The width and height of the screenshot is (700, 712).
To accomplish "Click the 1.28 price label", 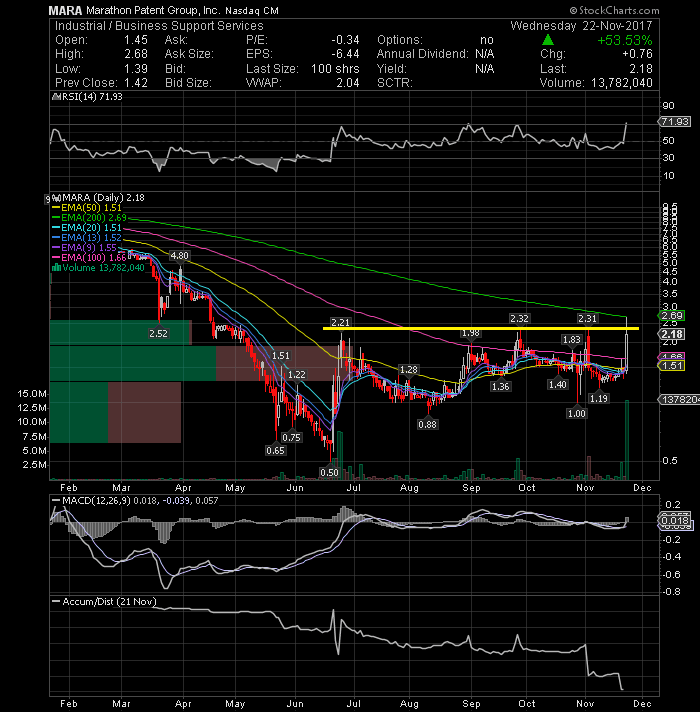I will click(408, 370).
